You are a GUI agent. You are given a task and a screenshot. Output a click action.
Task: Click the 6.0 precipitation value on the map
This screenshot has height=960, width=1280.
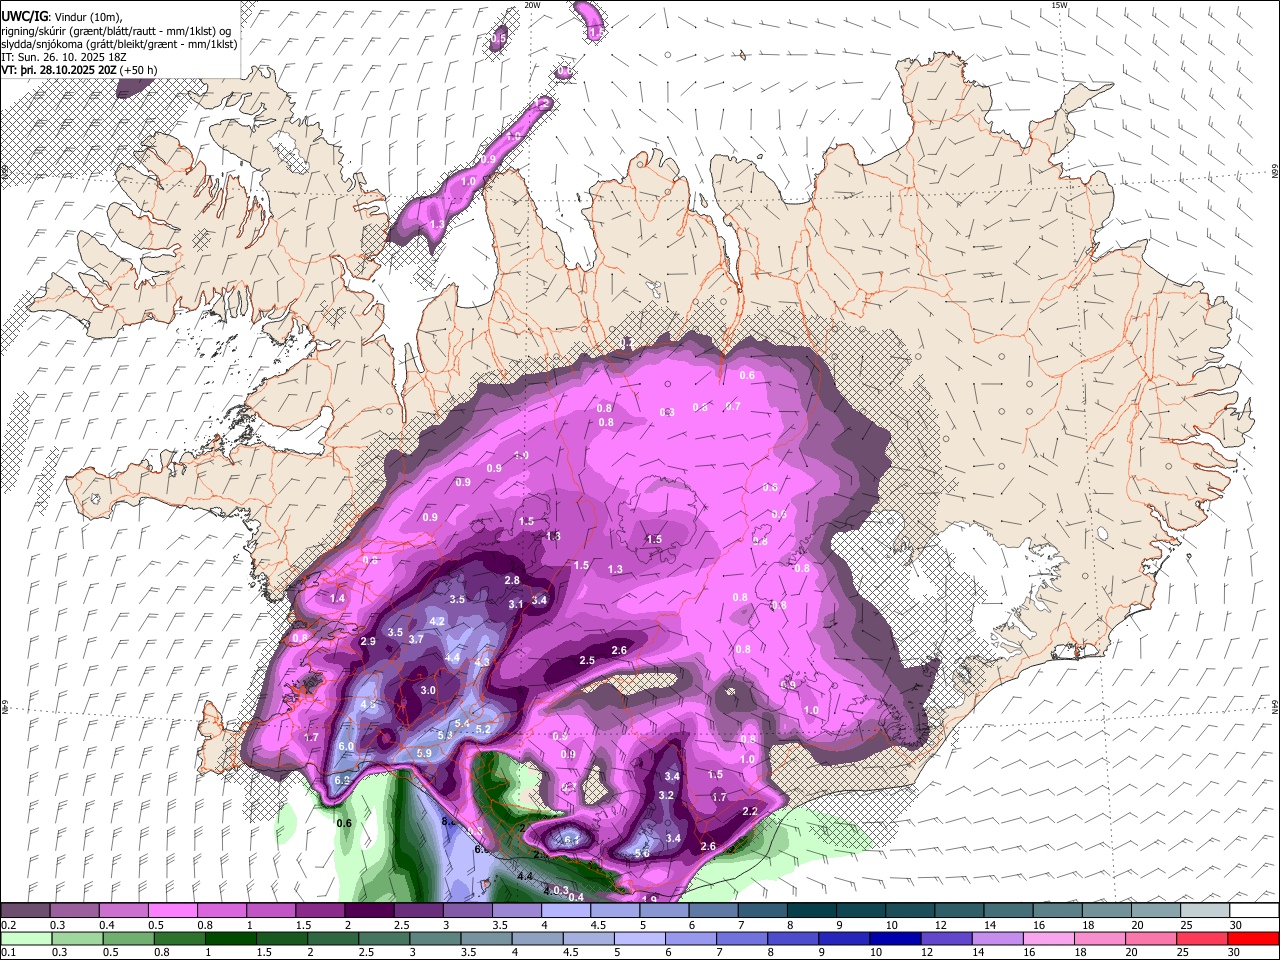coord(346,746)
